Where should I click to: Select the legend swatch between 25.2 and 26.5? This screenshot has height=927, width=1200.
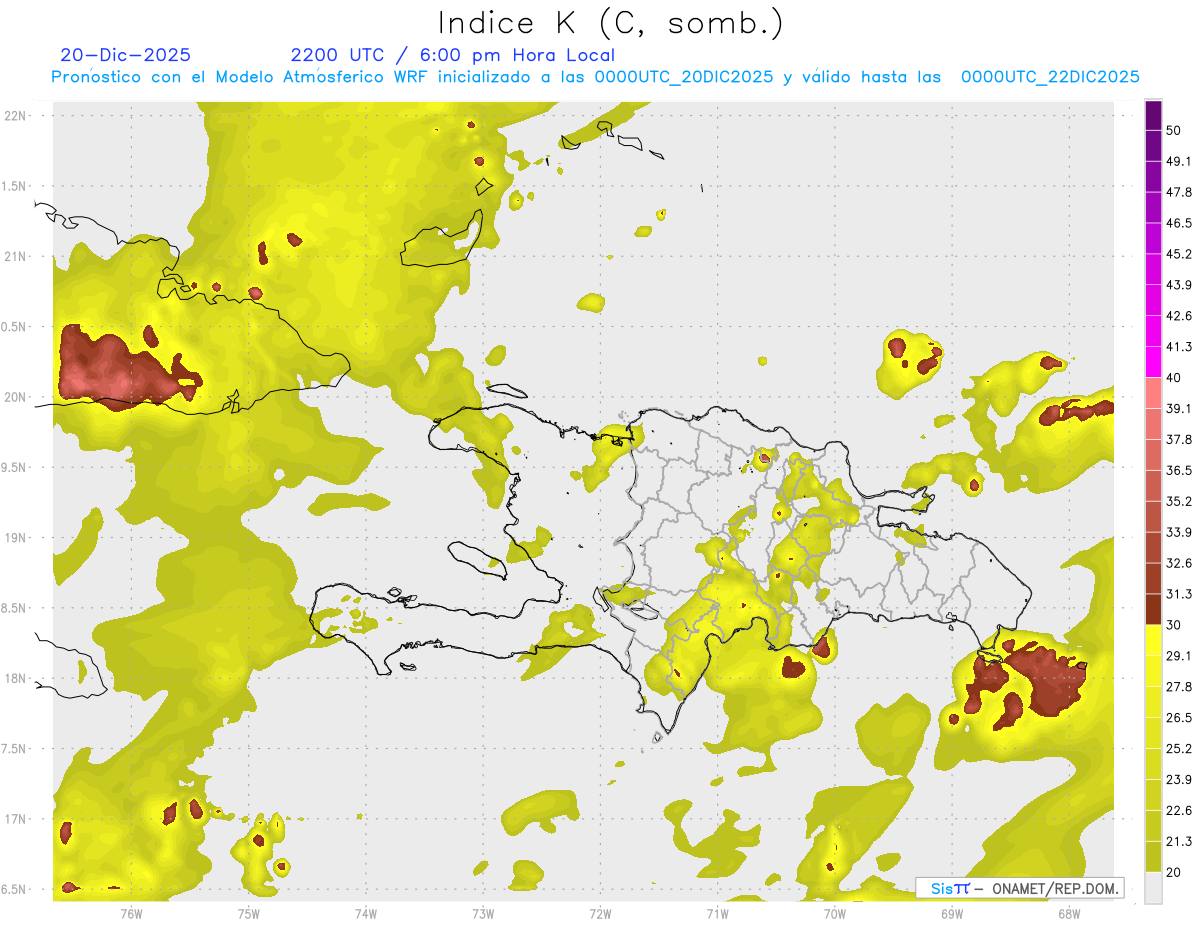[x=1154, y=733]
